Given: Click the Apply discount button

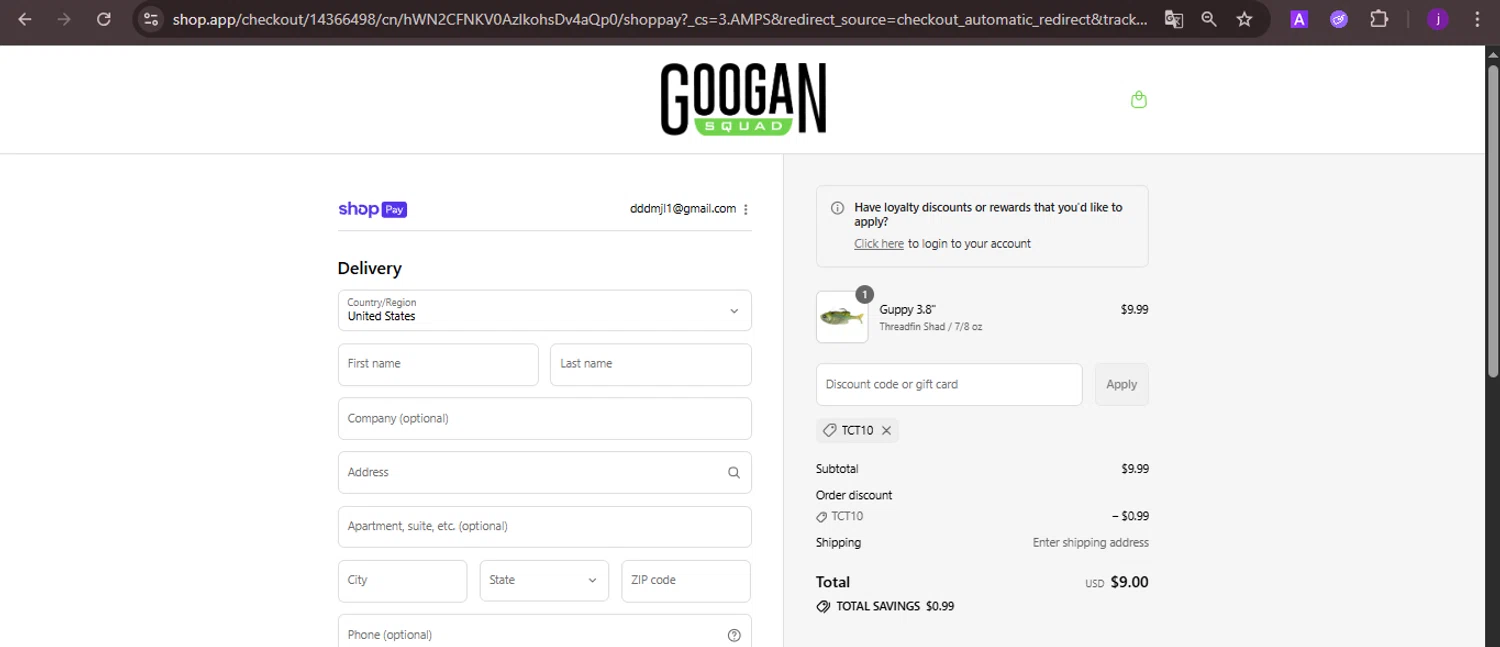Looking at the screenshot, I should [1122, 384].
